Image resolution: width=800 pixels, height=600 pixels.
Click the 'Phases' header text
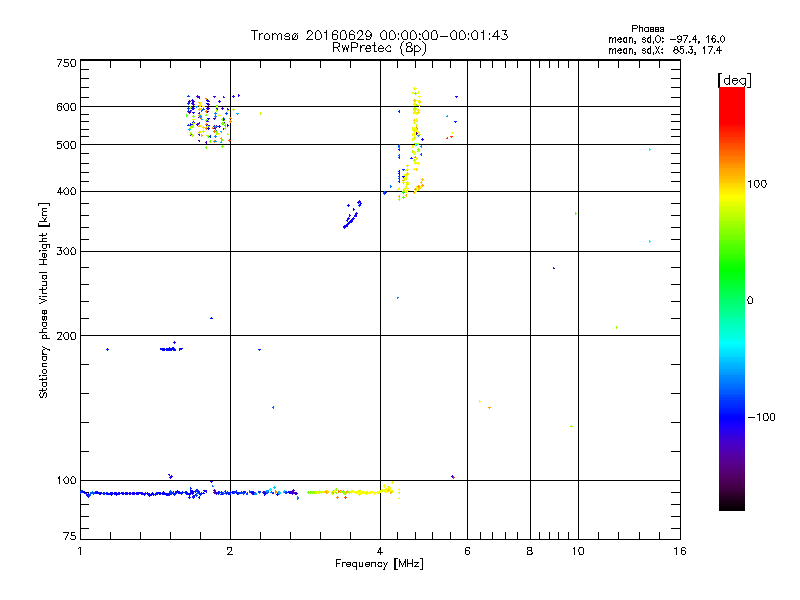tap(647, 29)
